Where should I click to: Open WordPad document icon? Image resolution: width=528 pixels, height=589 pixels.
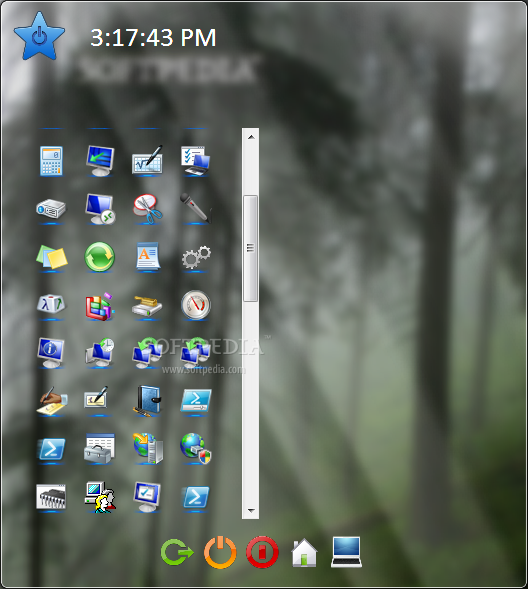(147, 256)
